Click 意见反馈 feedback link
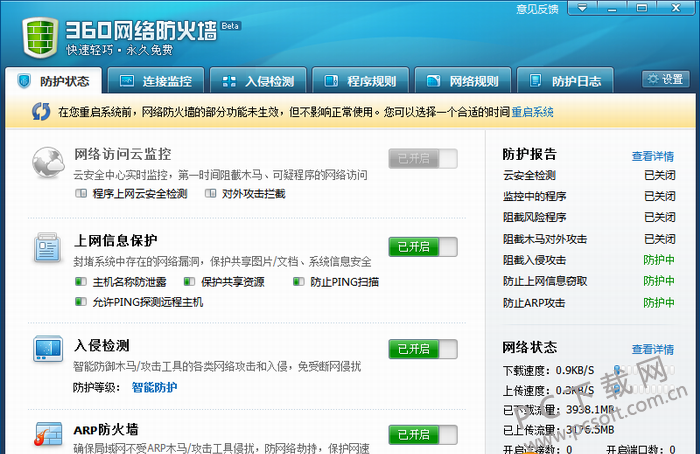 coord(538,9)
